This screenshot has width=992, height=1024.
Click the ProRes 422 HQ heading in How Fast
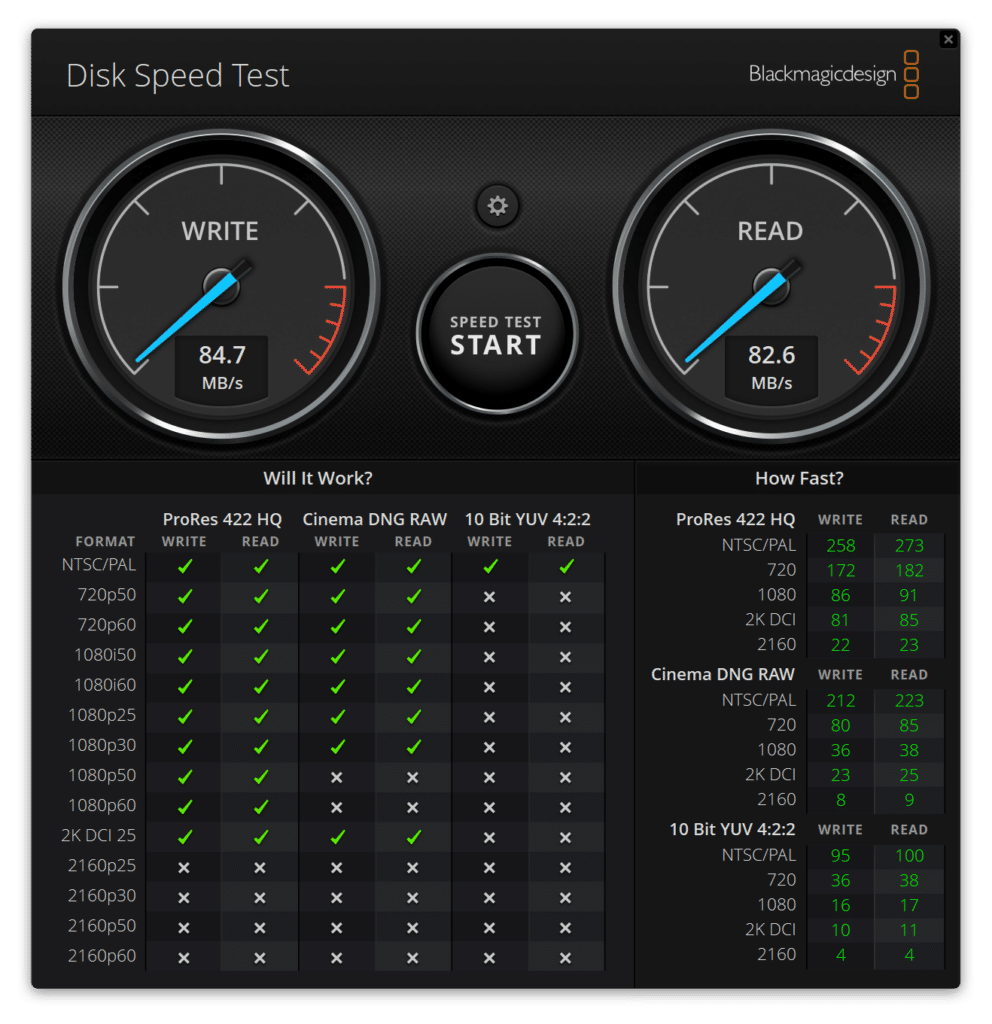pyautogui.click(x=735, y=519)
